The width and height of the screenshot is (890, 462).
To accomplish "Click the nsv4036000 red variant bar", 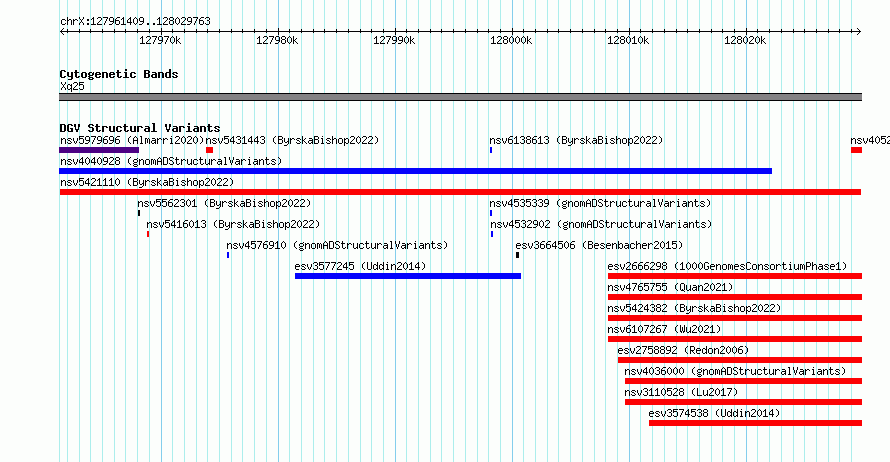I will click(744, 381).
